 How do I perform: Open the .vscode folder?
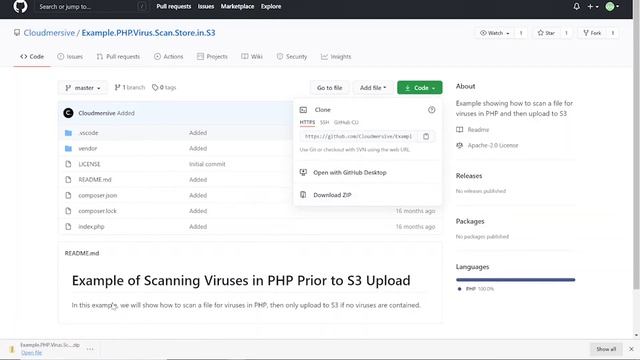click(89, 133)
